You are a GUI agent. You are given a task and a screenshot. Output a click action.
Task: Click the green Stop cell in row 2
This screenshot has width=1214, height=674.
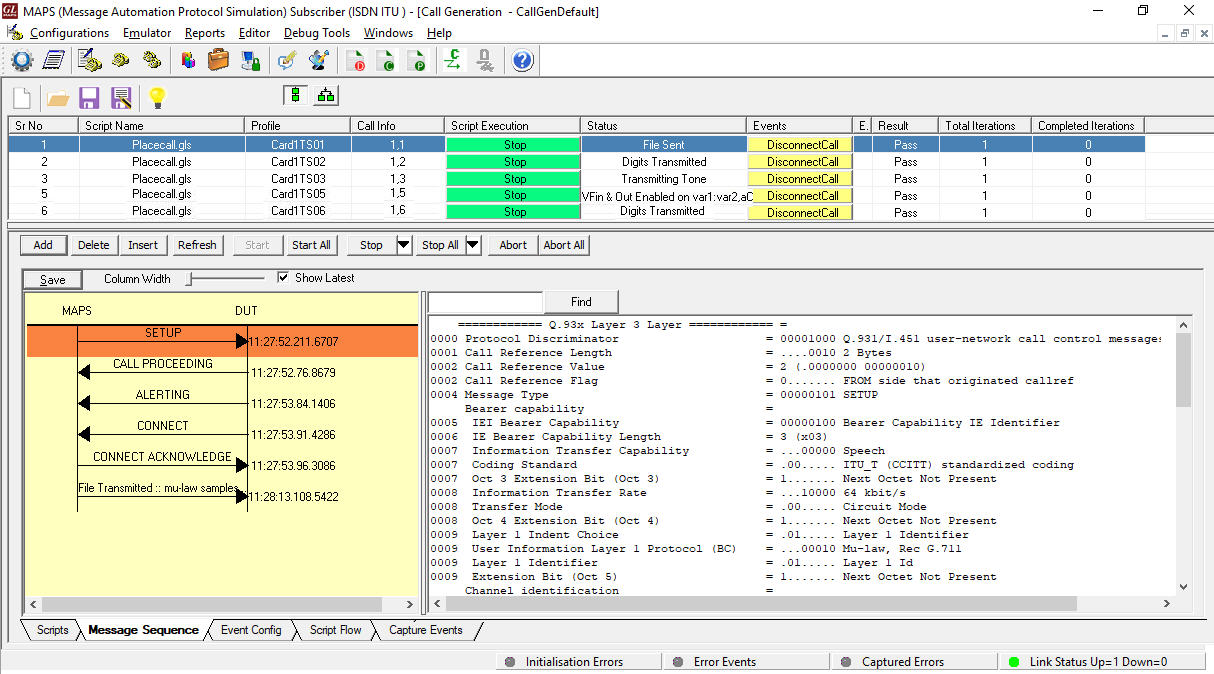[514, 162]
